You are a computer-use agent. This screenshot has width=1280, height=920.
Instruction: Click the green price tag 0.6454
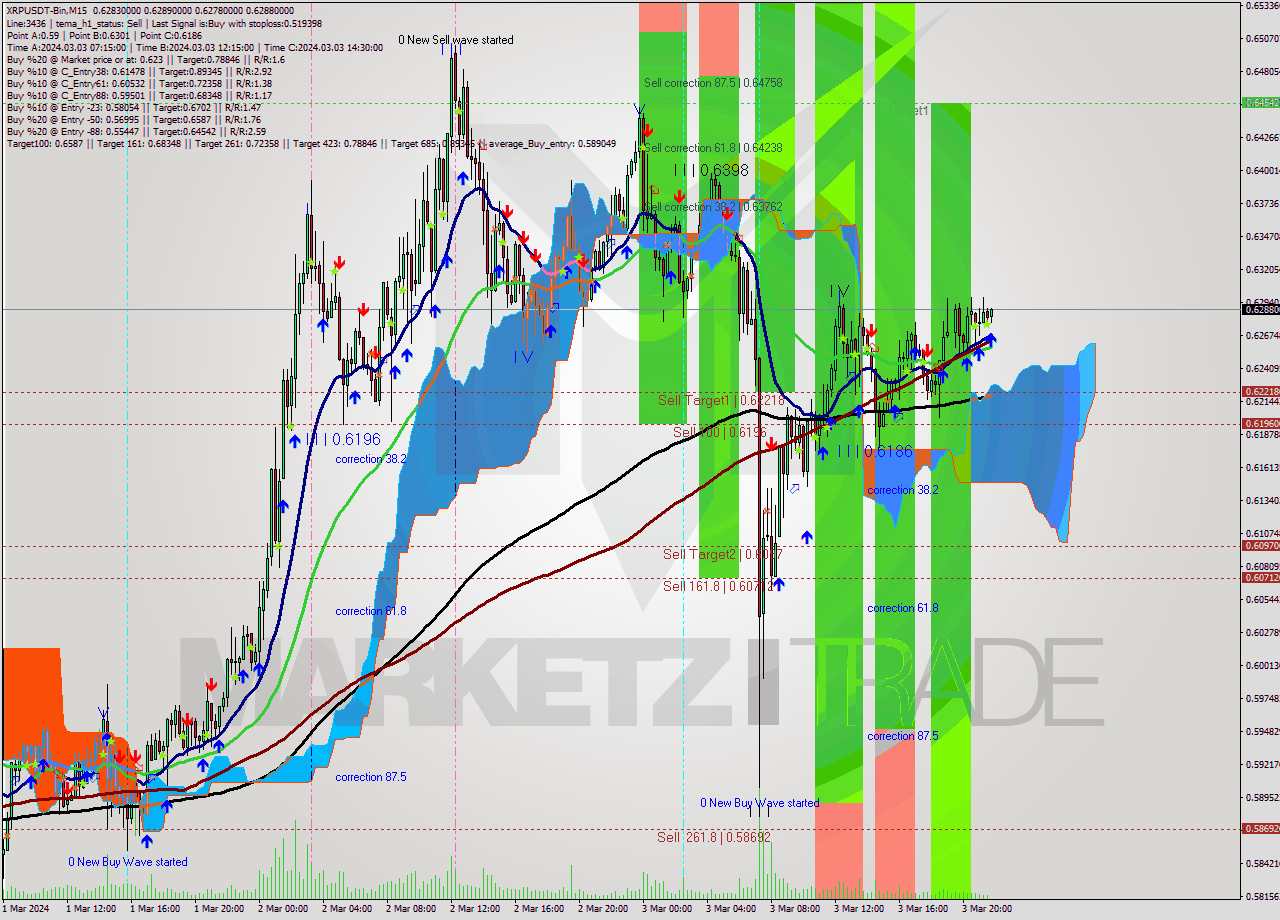click(1260, 102)
